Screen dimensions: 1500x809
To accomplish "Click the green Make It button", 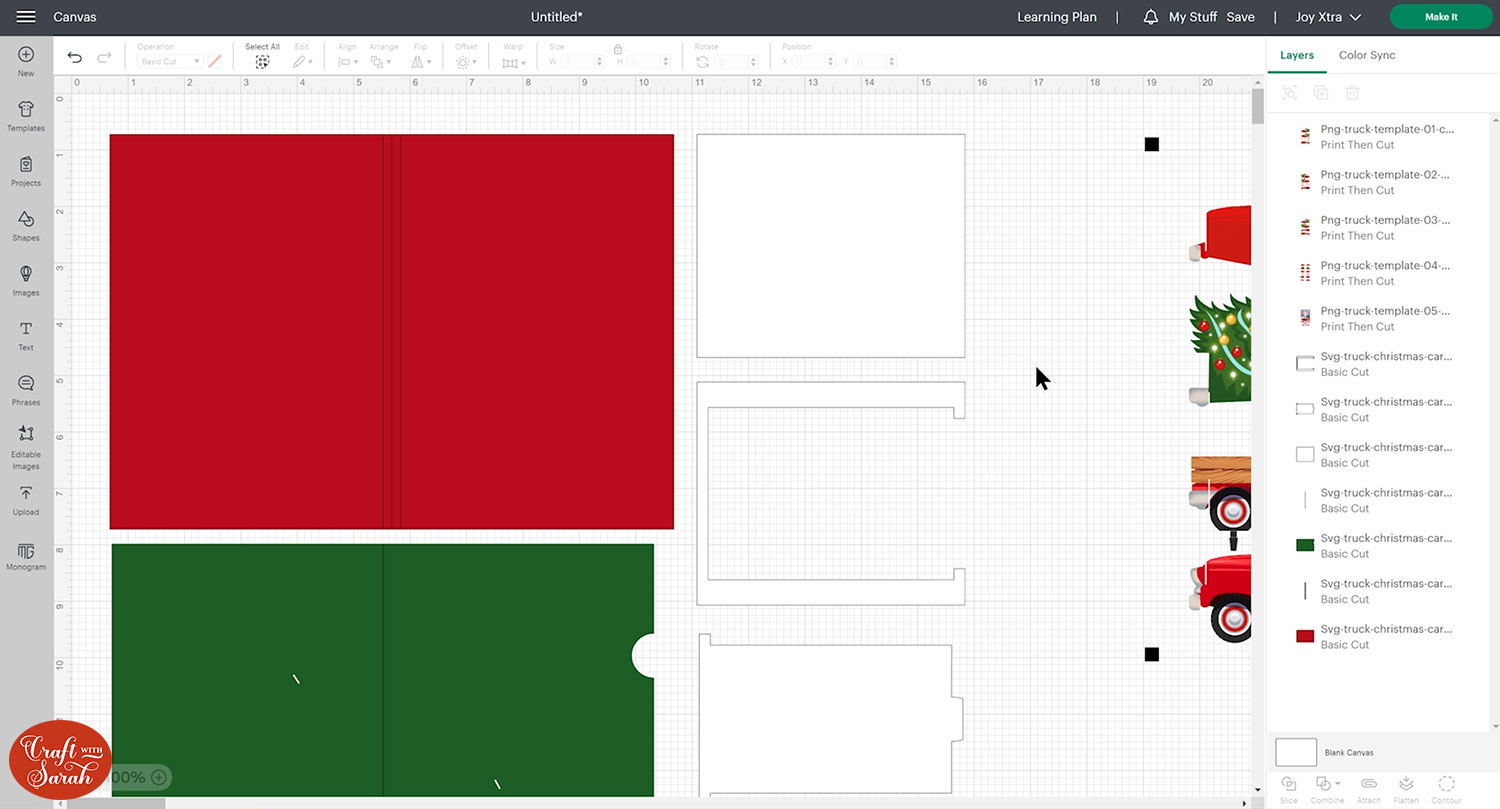I will coord(1440,17).
